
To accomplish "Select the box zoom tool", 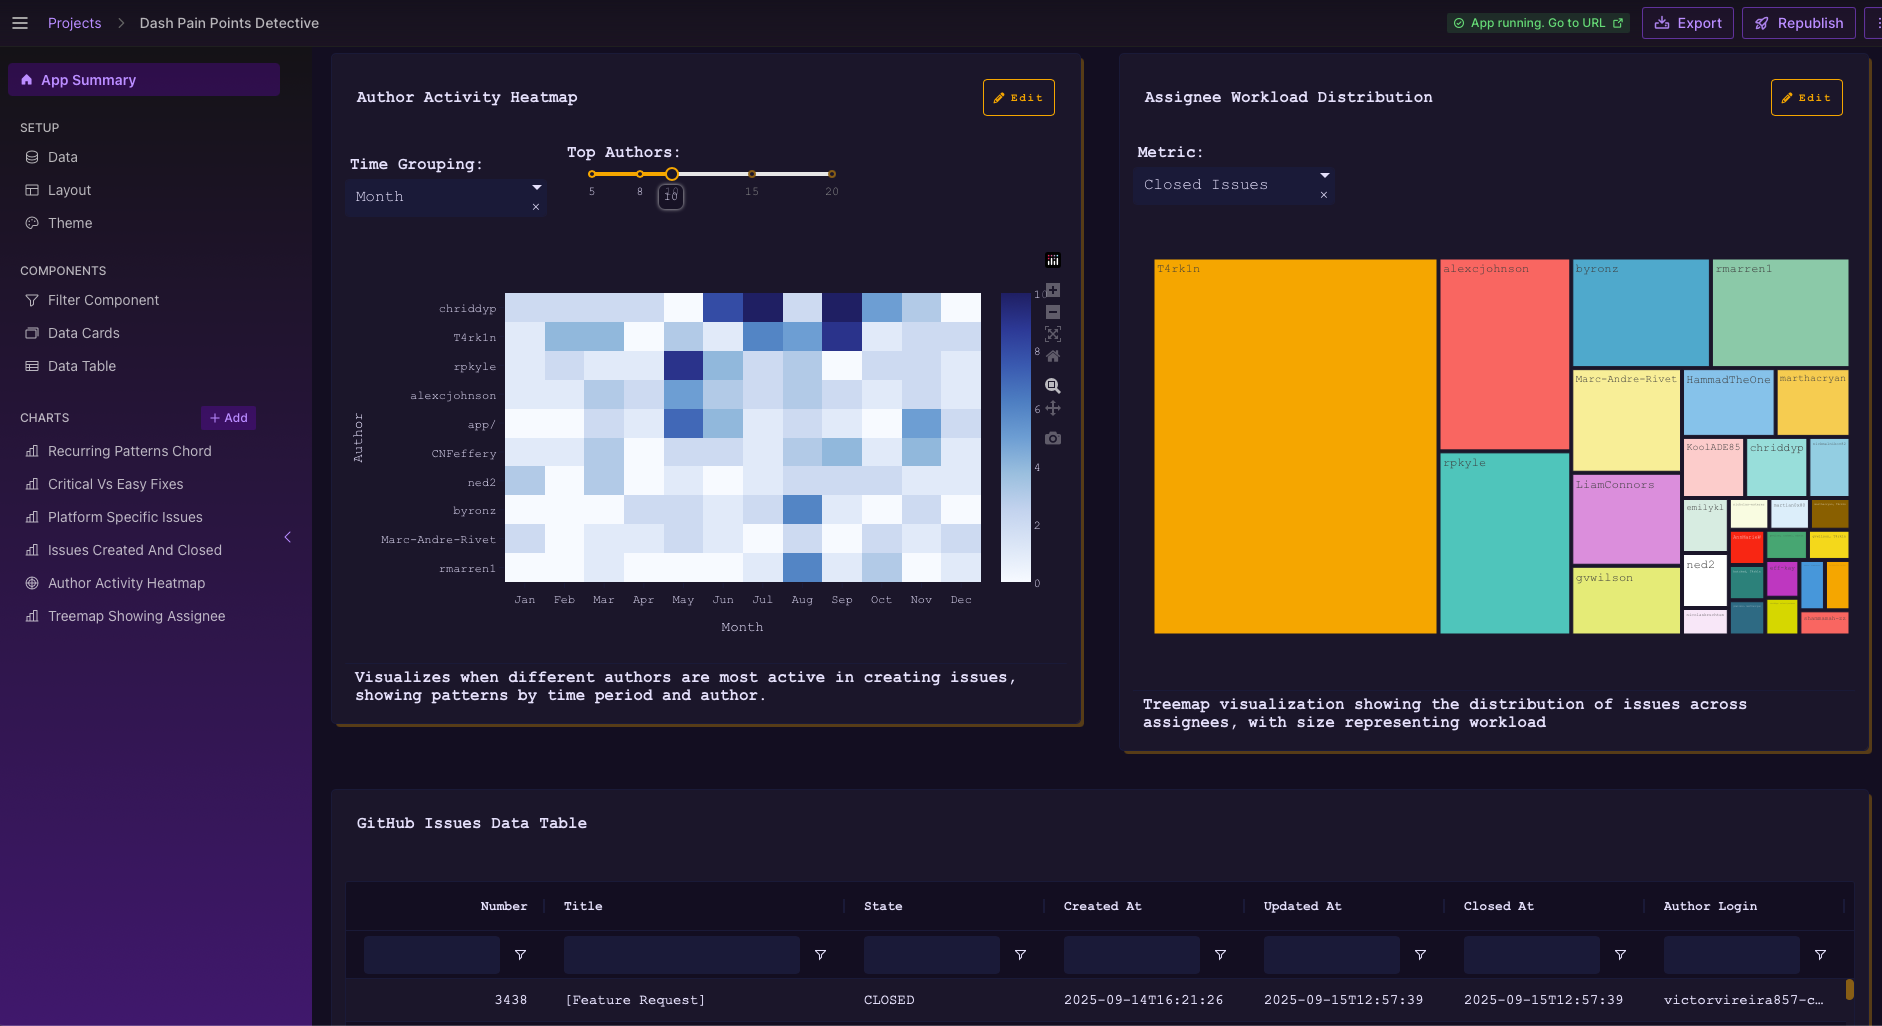I will tap(1053, 386).
